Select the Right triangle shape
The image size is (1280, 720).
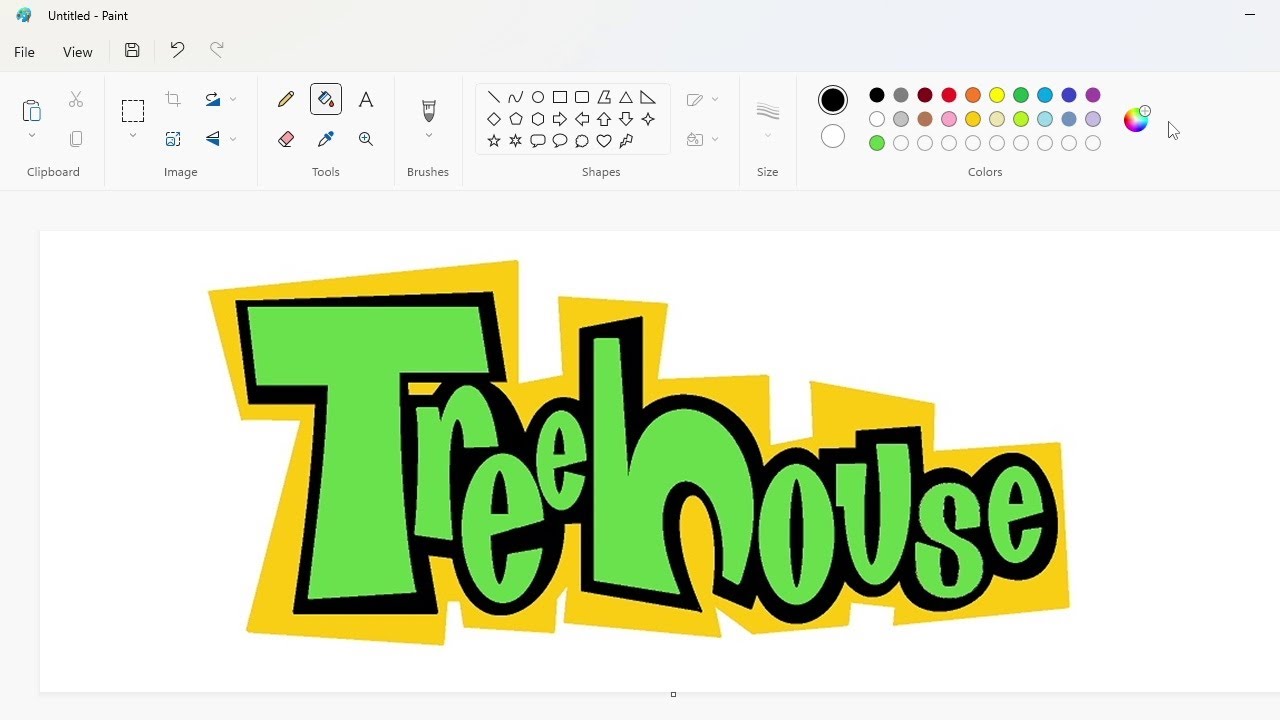click(x=648, y=97)
